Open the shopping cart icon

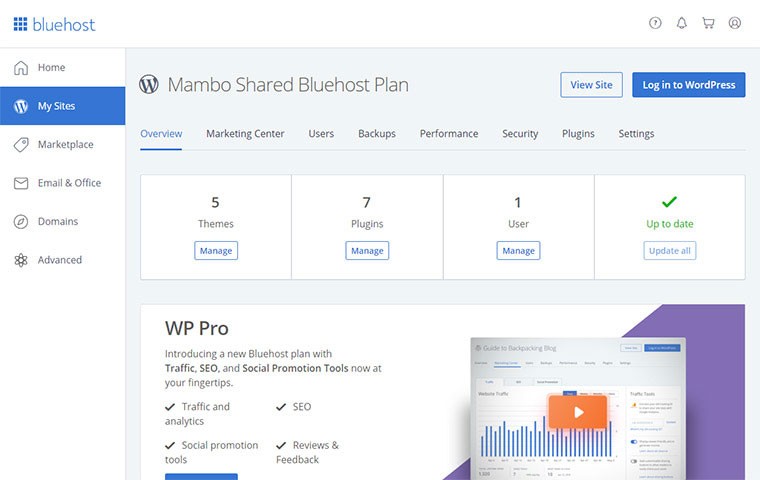click(x=708, y=23)
